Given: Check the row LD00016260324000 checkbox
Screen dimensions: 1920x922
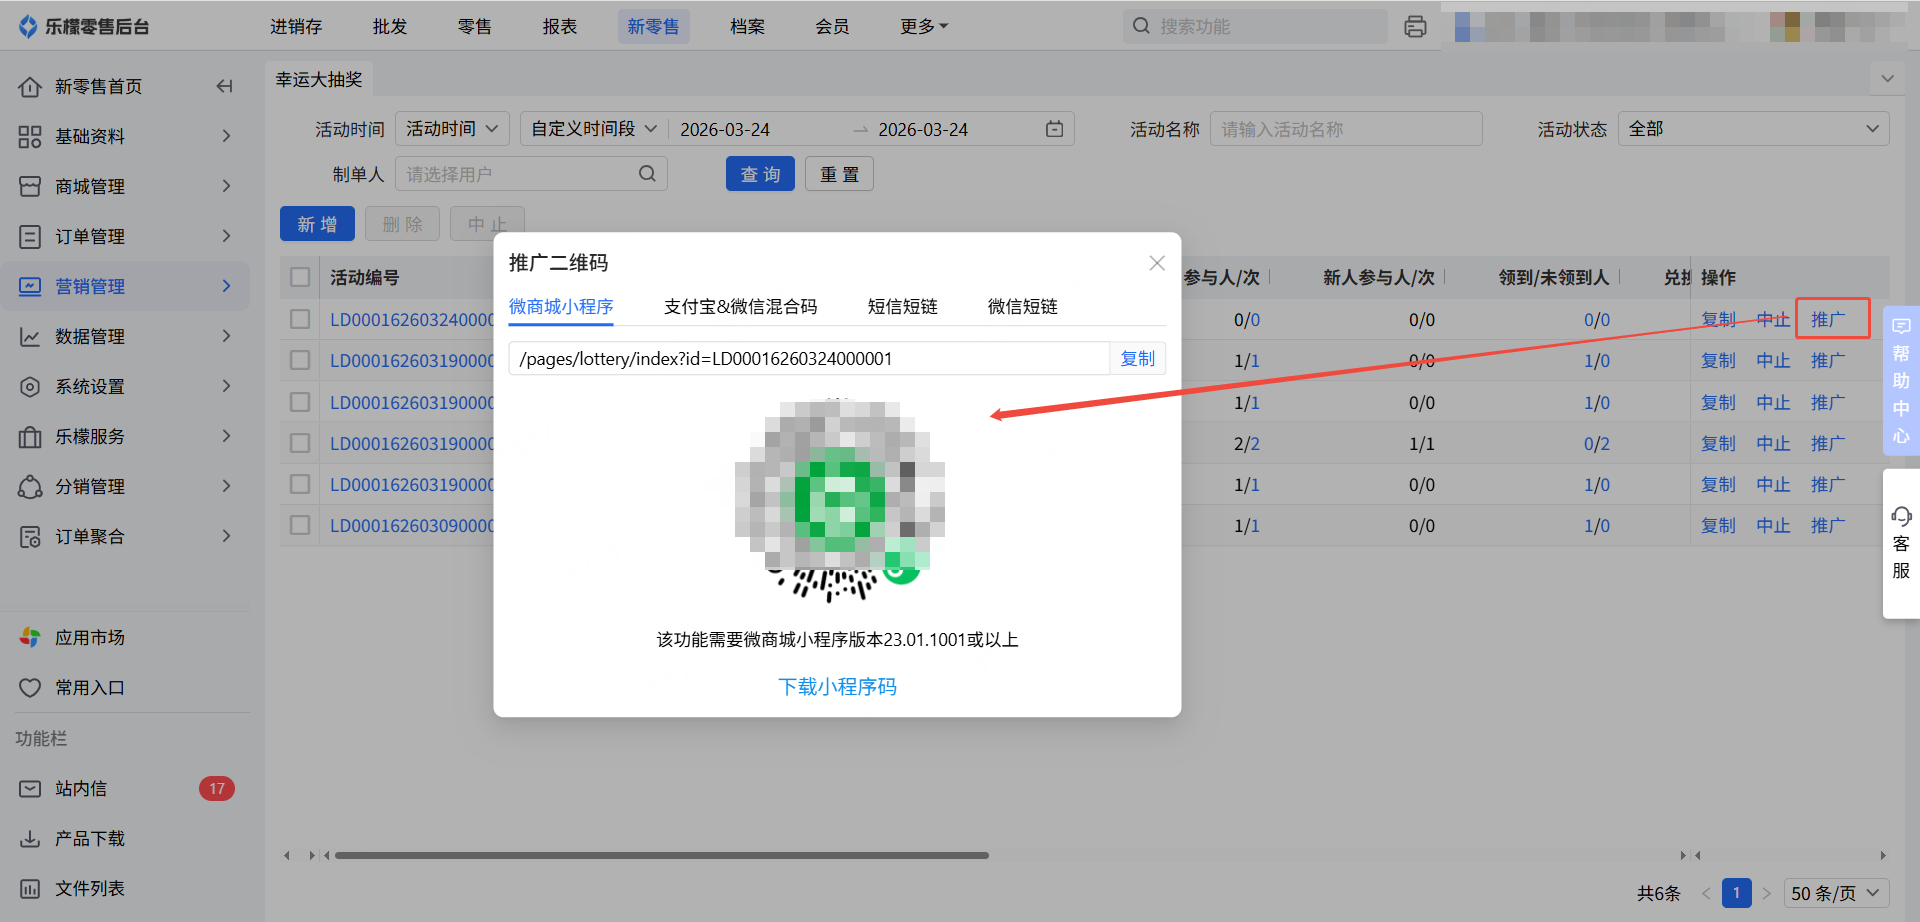Looking at the screenshot, I should (300, 319).
